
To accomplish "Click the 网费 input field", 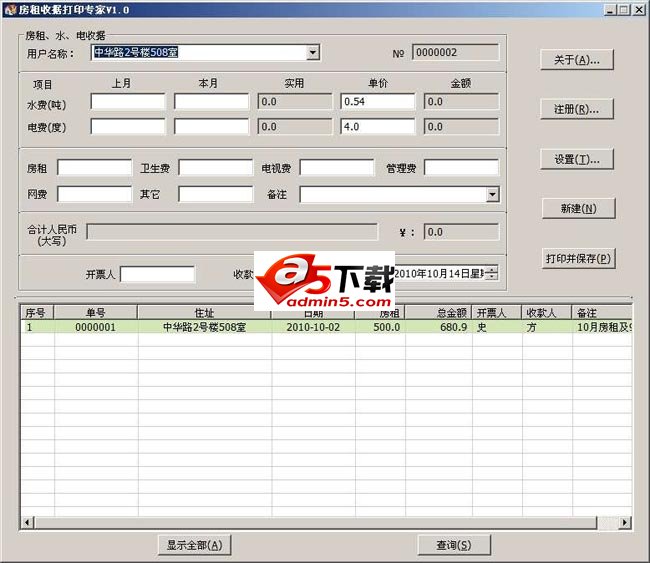I will (95, 194).
